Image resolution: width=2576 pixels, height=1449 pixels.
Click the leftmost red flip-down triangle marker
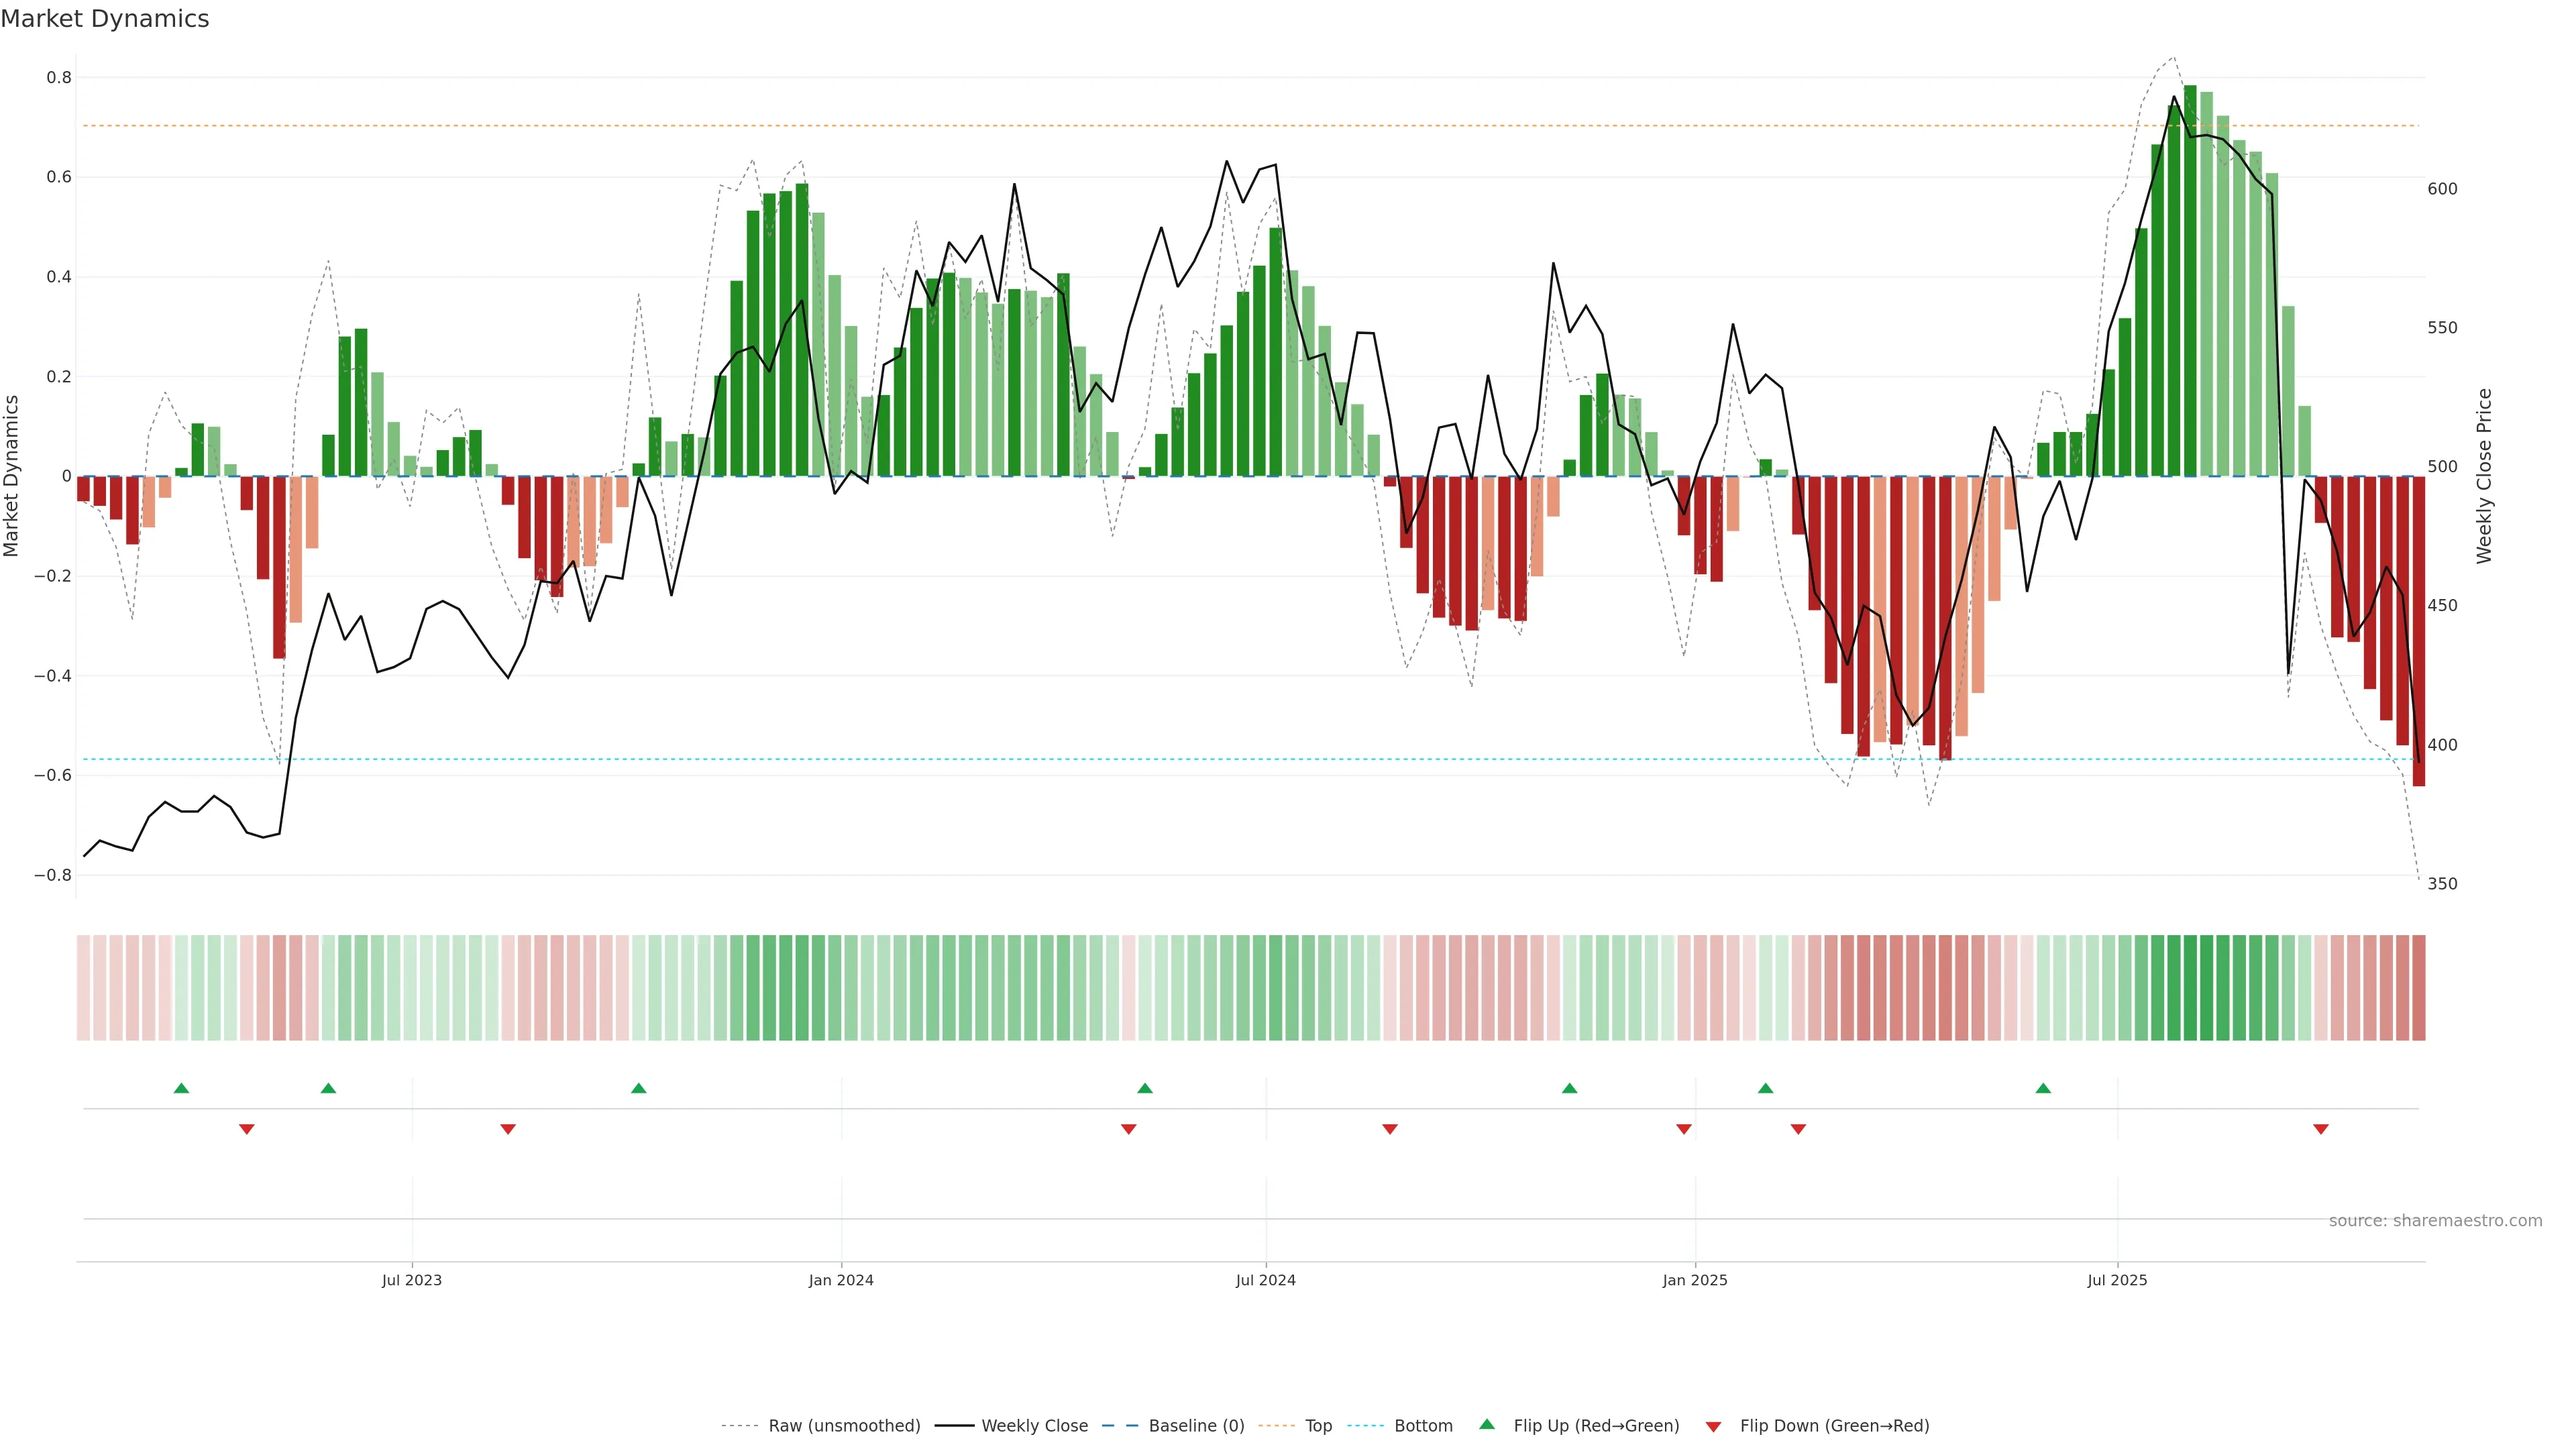(247, 1129)
